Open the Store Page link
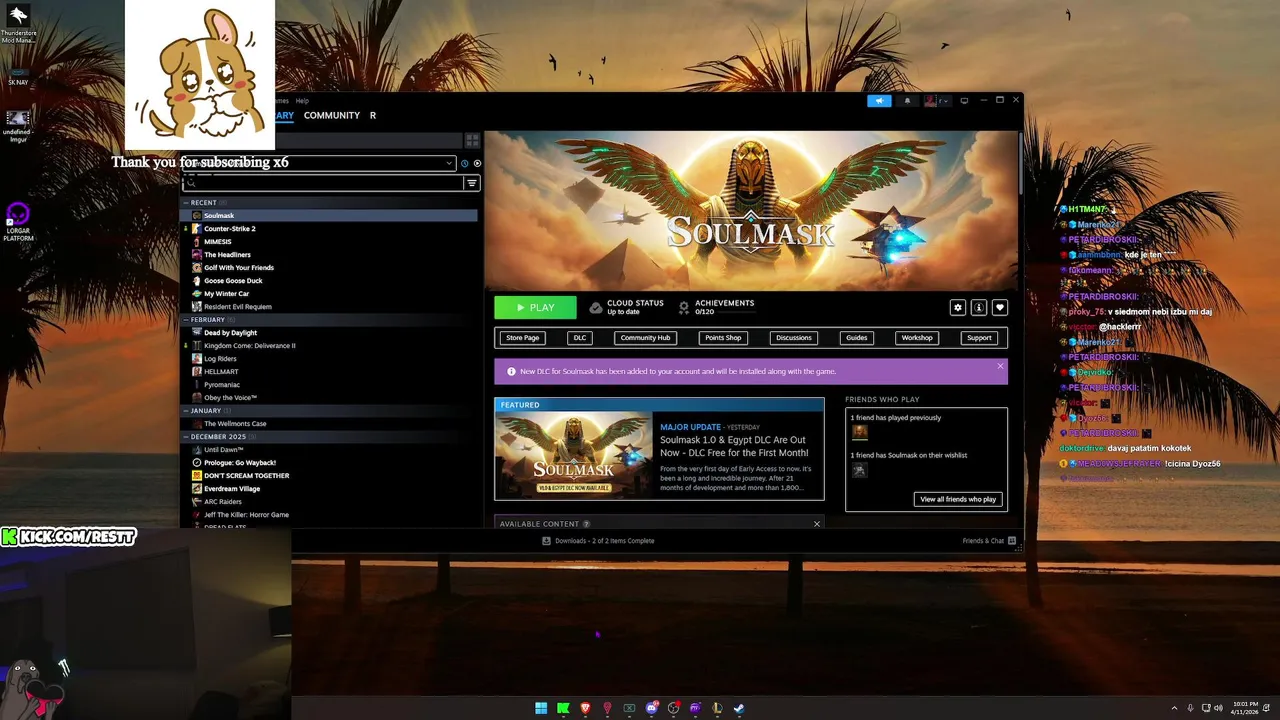Image resolution: width=1280 pixels, height=720 pixels. (522, 338)
